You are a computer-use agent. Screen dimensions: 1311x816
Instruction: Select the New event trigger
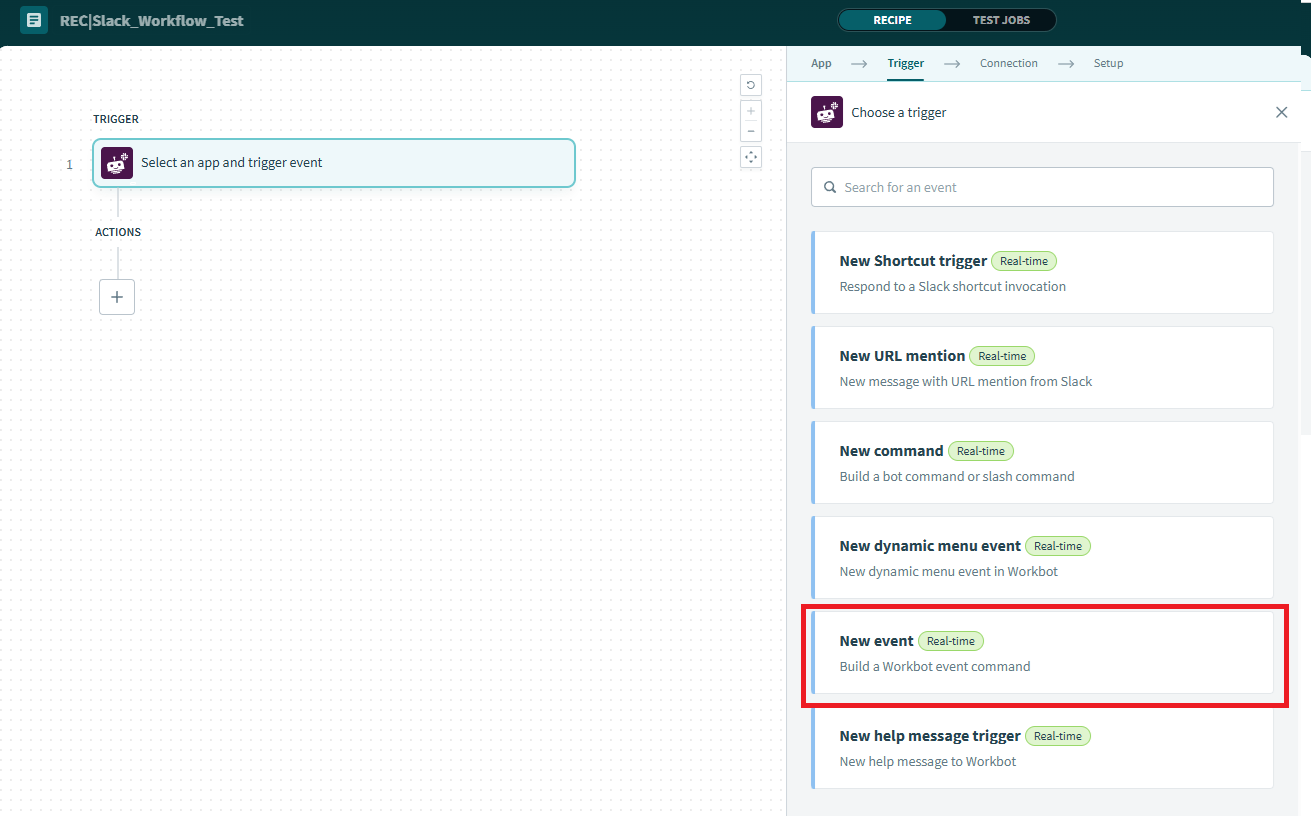pyautogui.click(x=1042, y=653)
